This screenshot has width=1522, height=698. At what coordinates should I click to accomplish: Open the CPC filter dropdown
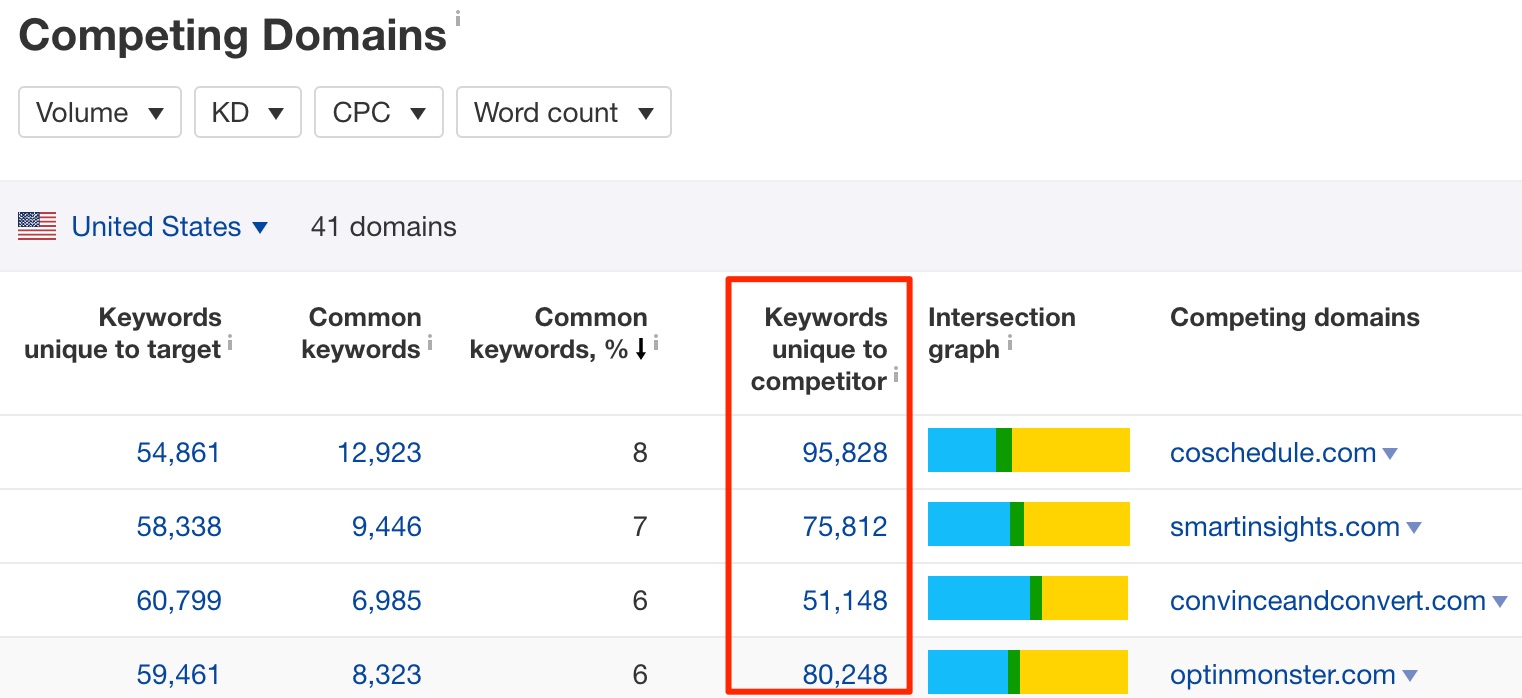coord(378,112)
